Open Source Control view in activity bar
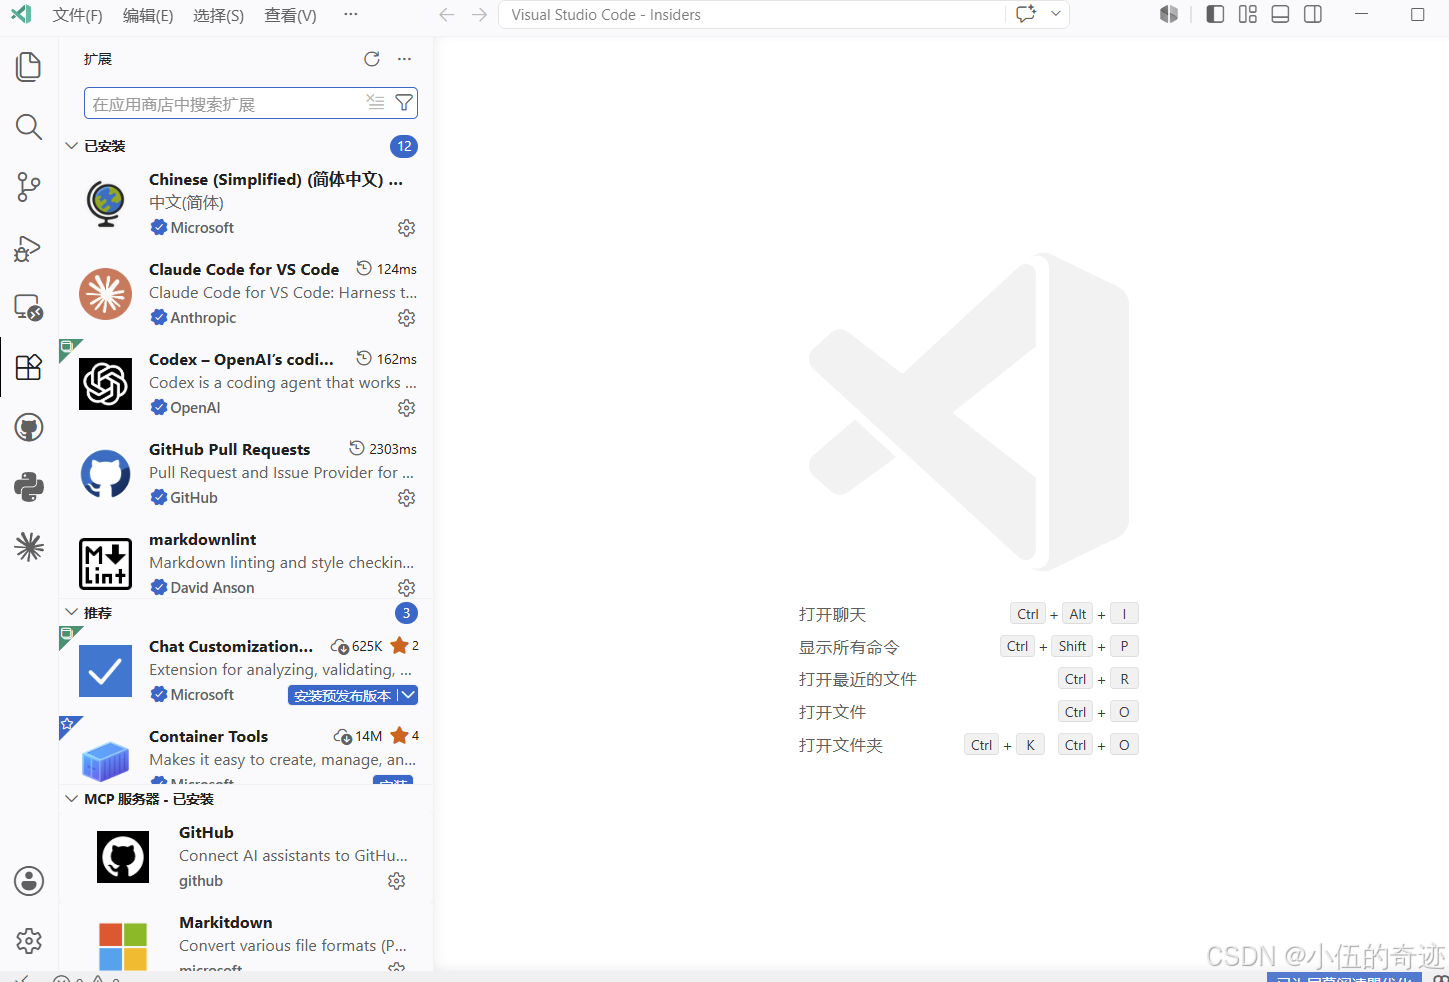This screenshot has height=982, width=1449. tap(29, 187)
